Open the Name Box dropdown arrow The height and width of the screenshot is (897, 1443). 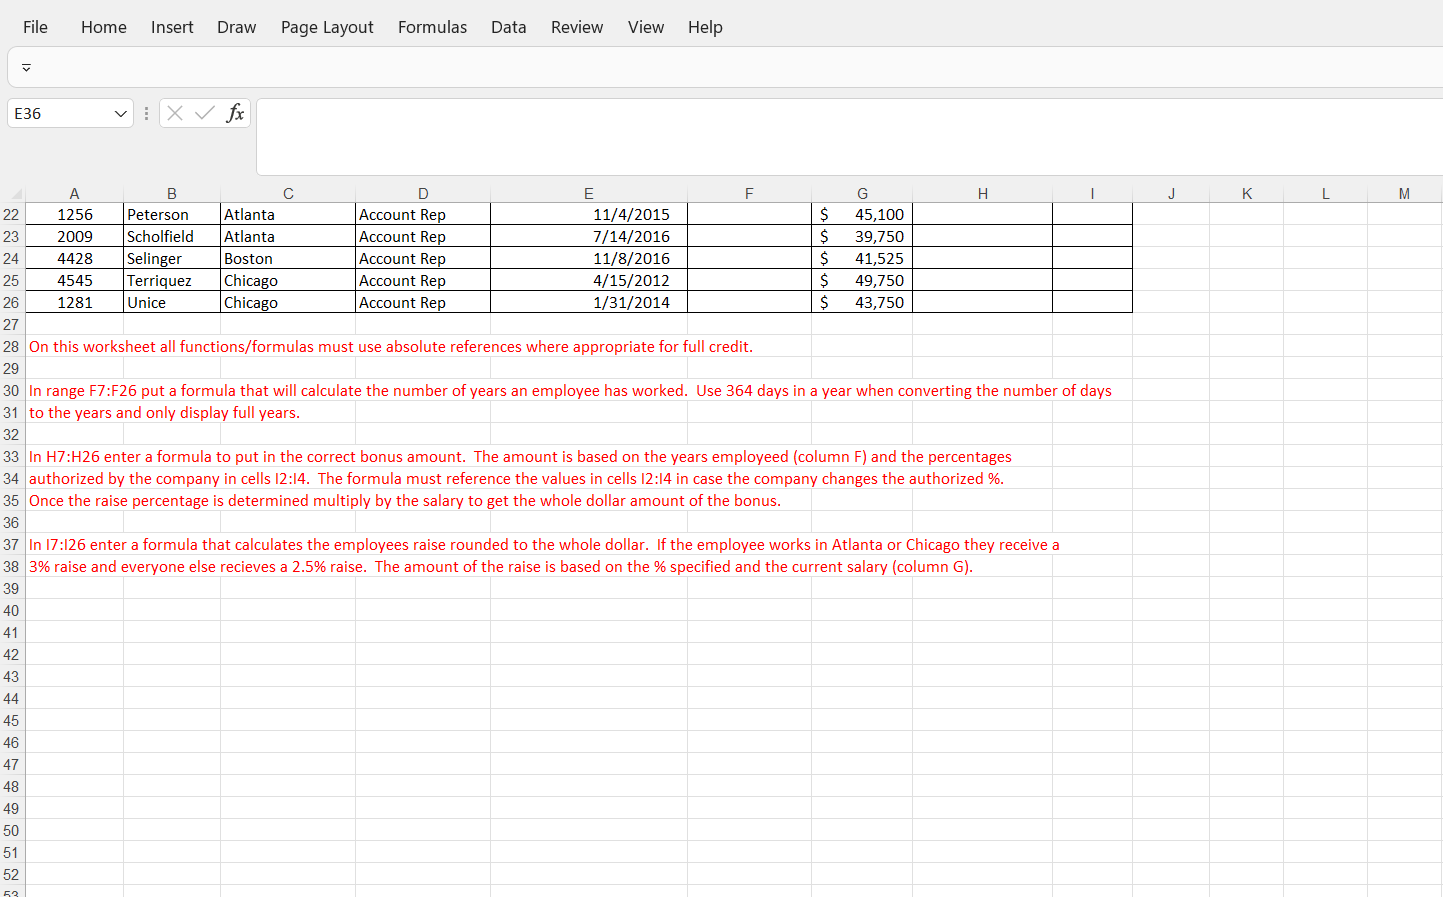pyautogui.click(x=119, y=113)
